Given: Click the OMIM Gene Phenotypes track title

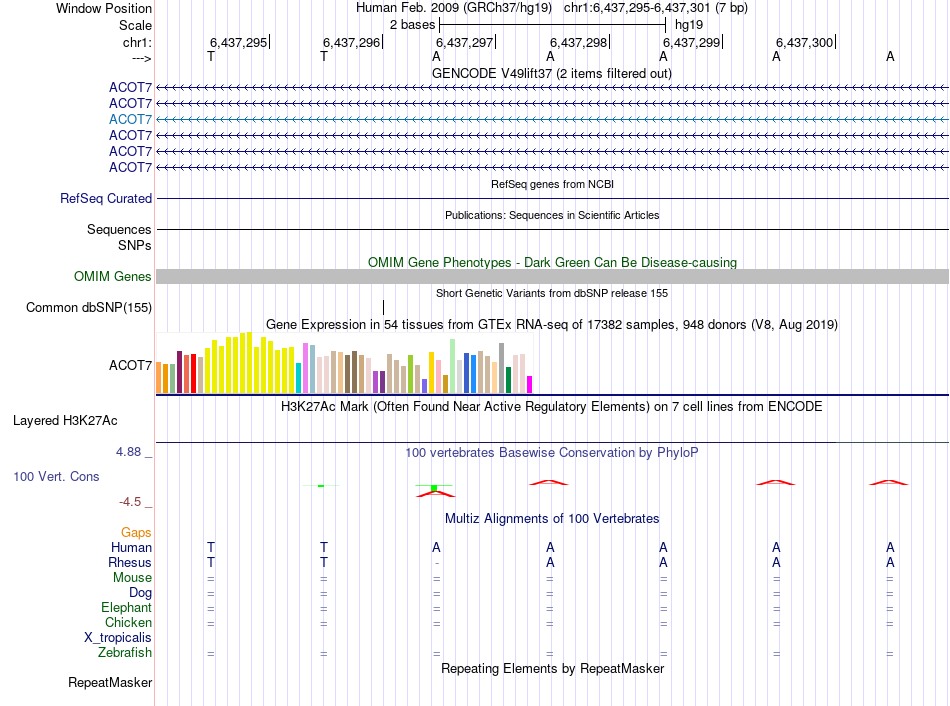Looking at the screenshot, I should pos(552,262).
